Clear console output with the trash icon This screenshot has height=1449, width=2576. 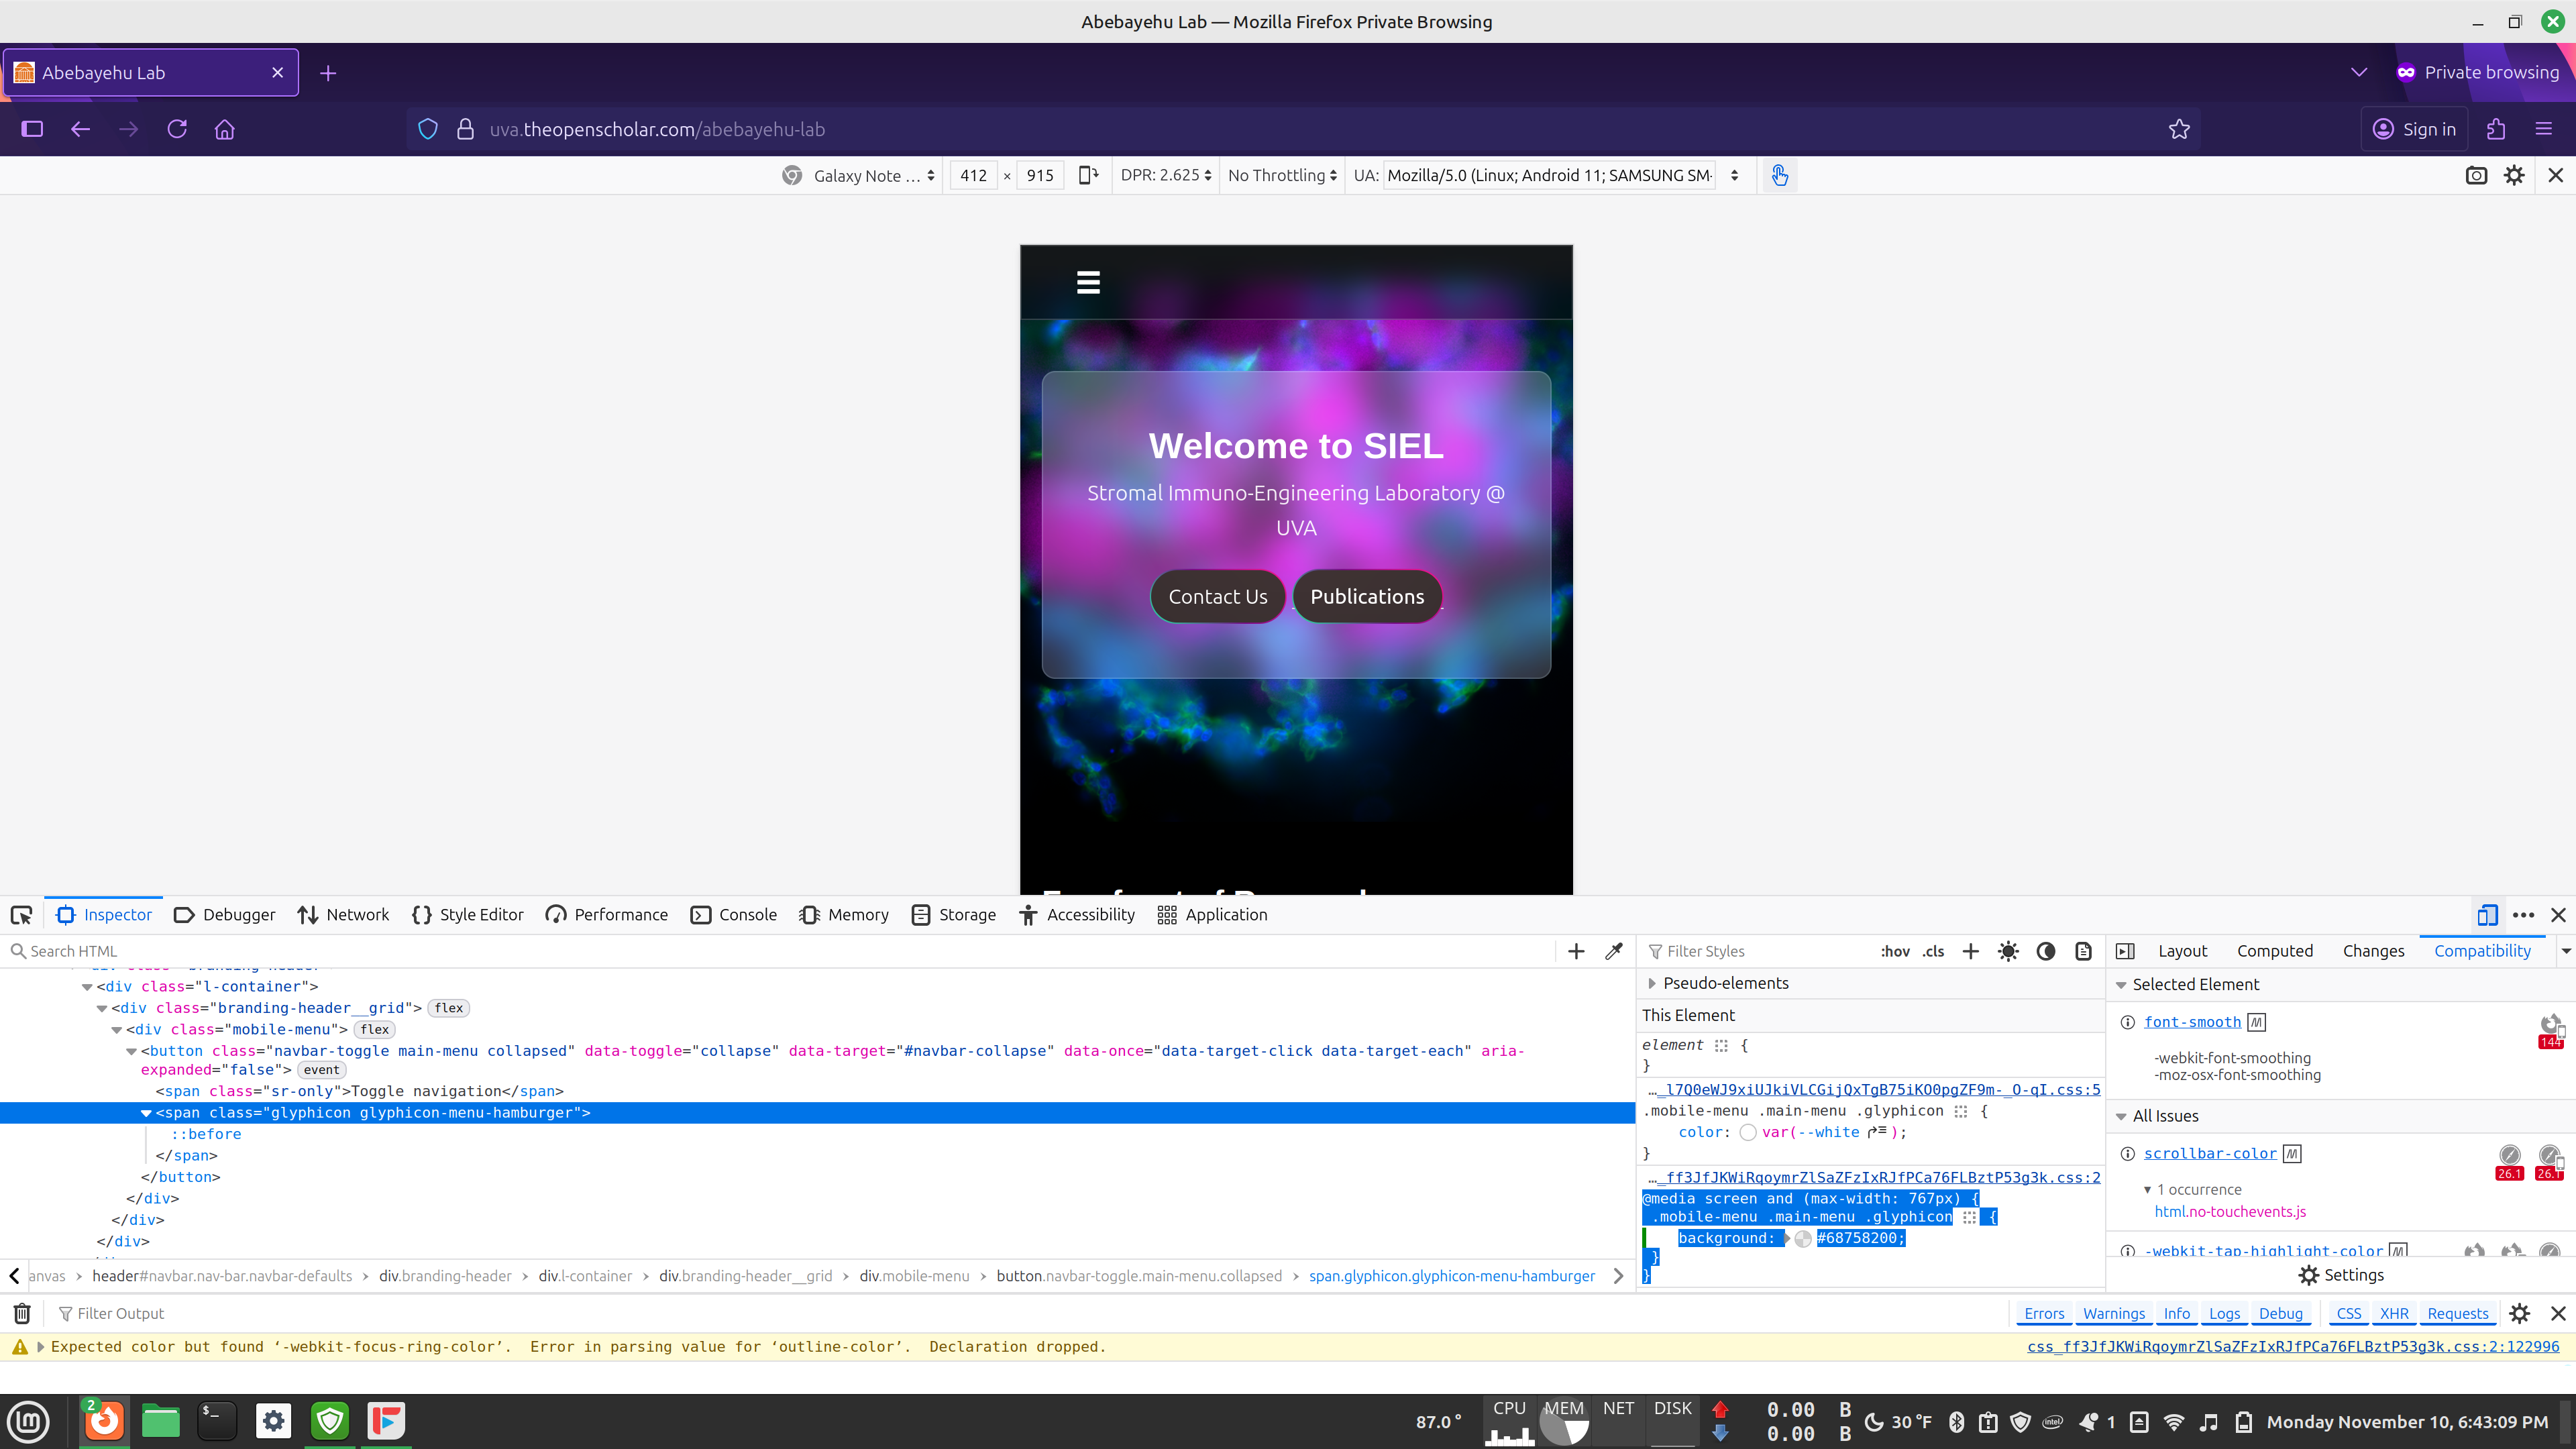point(22,1313)
